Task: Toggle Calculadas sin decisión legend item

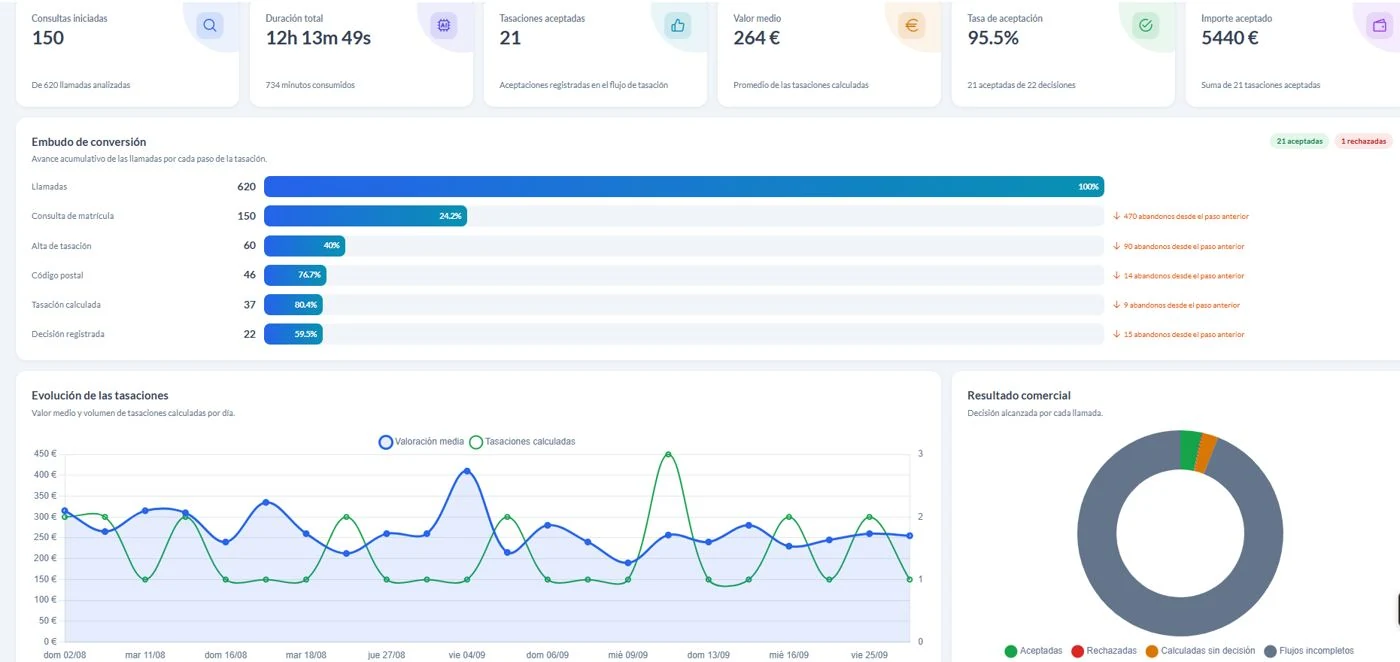Action: pos(1200,651)
